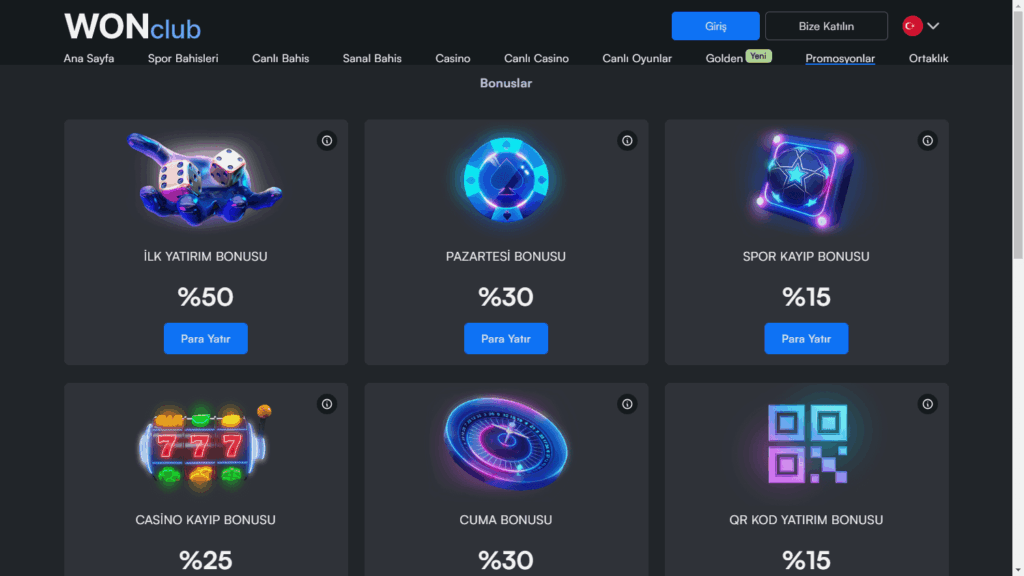Open the Promosyonlar tab
1024x576 pixels.
coord(840,58)
